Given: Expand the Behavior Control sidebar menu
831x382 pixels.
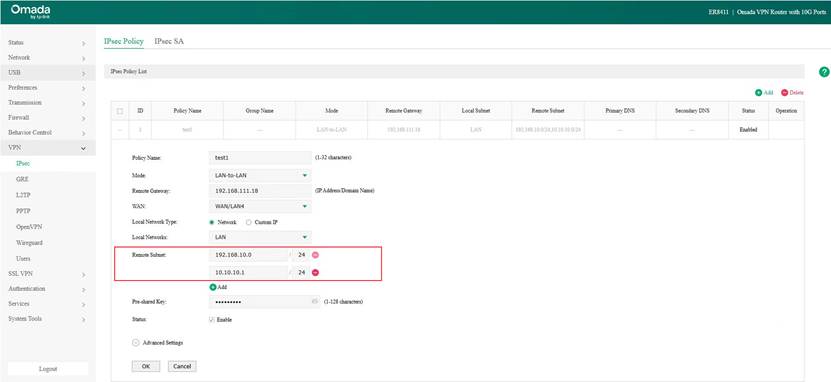Looking at the screenshot, I should (48, 132).
